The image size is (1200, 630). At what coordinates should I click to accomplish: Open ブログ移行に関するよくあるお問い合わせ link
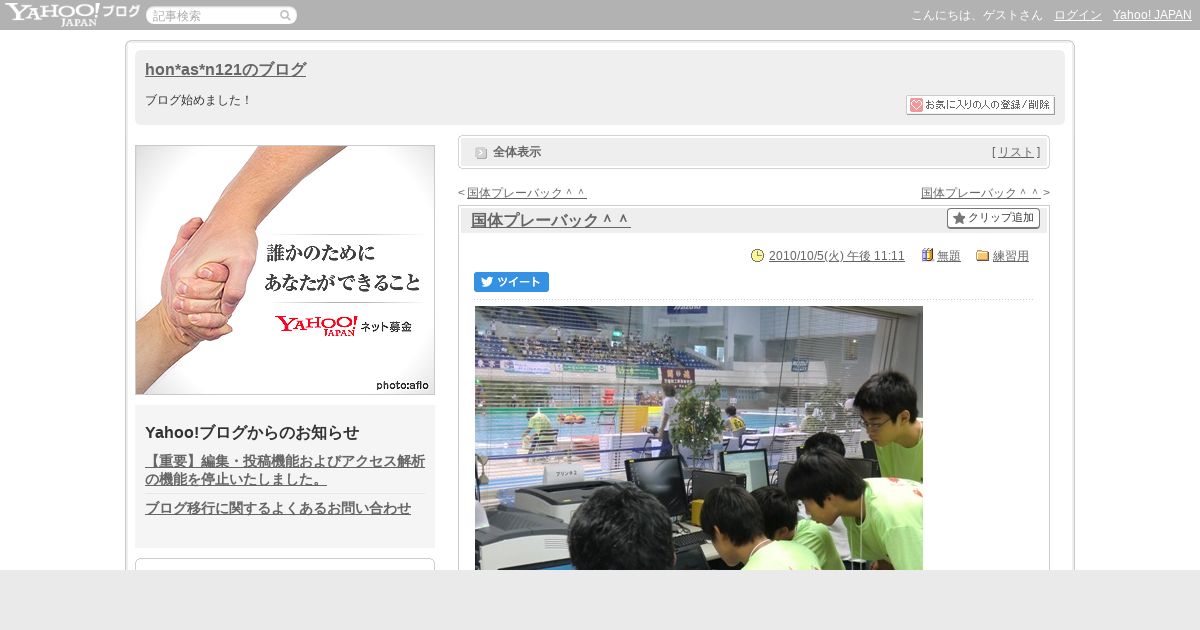click(x=278, y=508)
